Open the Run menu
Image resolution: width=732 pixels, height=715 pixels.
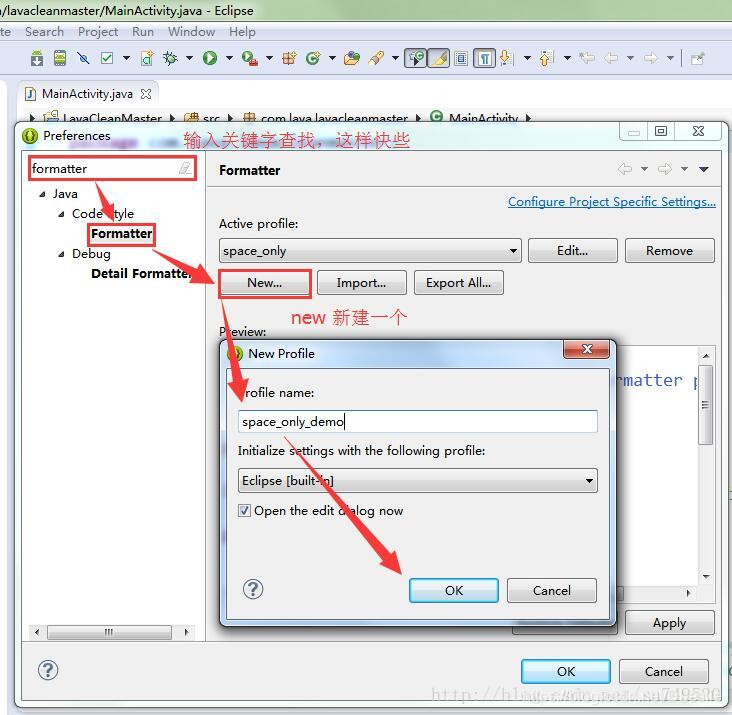[x=143, y=32]
